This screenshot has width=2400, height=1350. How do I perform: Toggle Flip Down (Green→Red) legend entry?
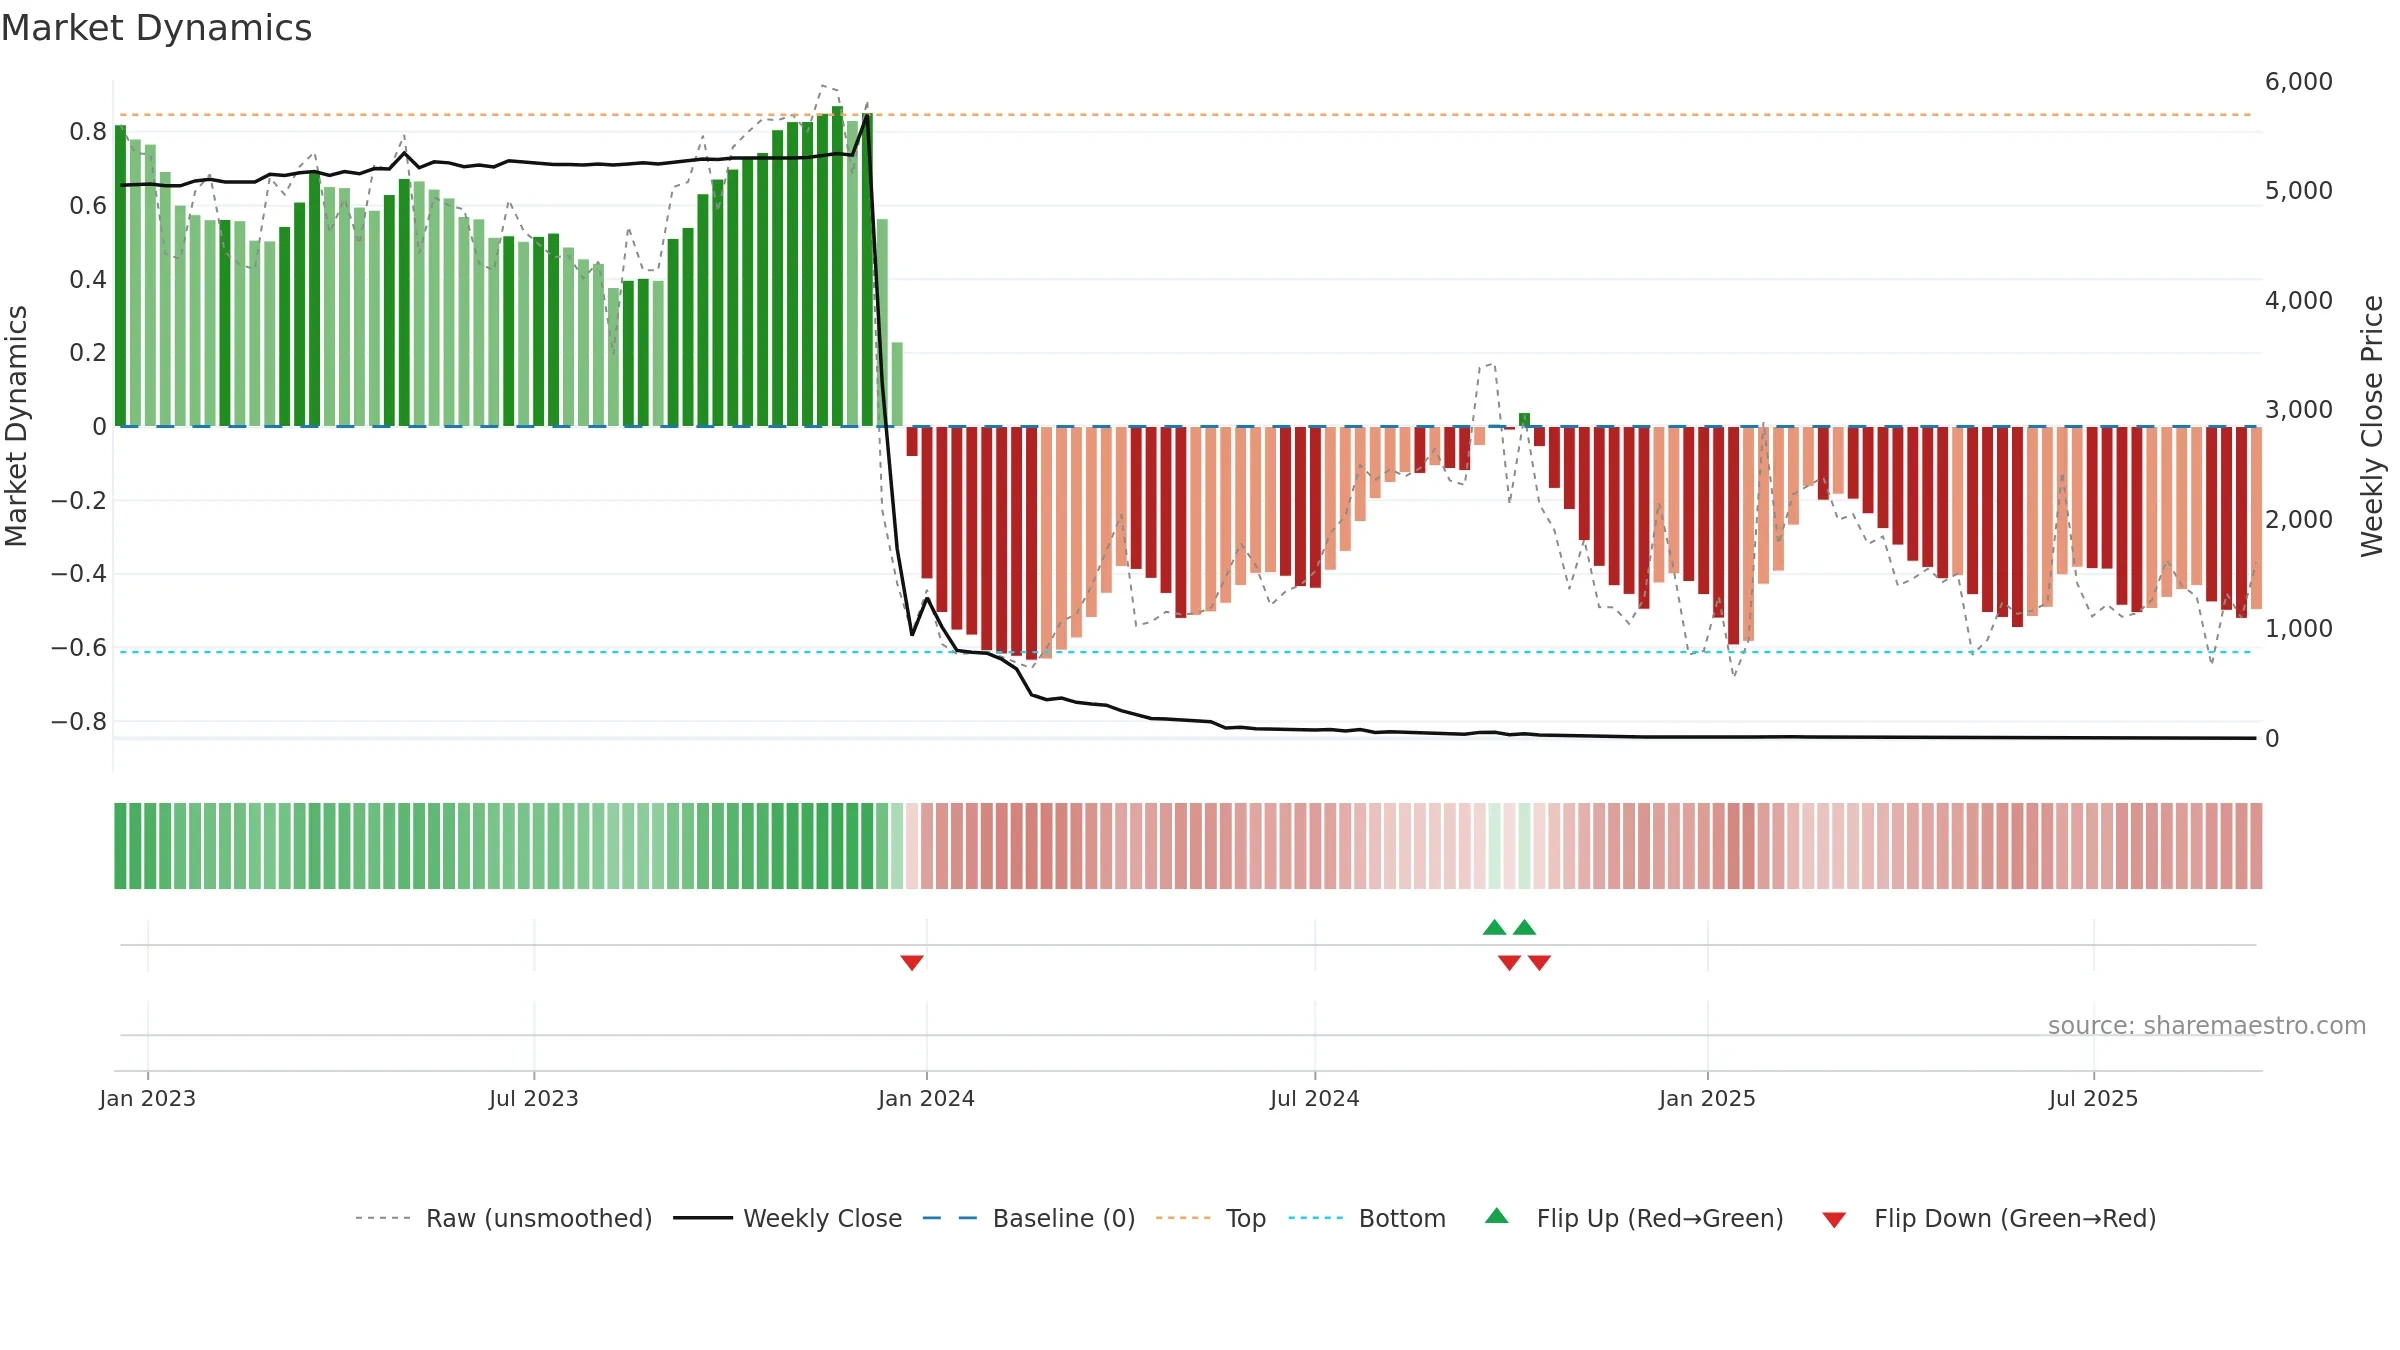tap(1988, 1218)
